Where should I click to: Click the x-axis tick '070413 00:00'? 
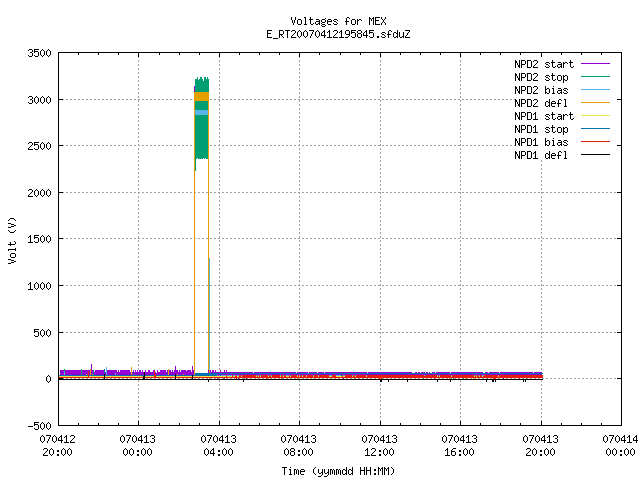[x=138, y=446]
